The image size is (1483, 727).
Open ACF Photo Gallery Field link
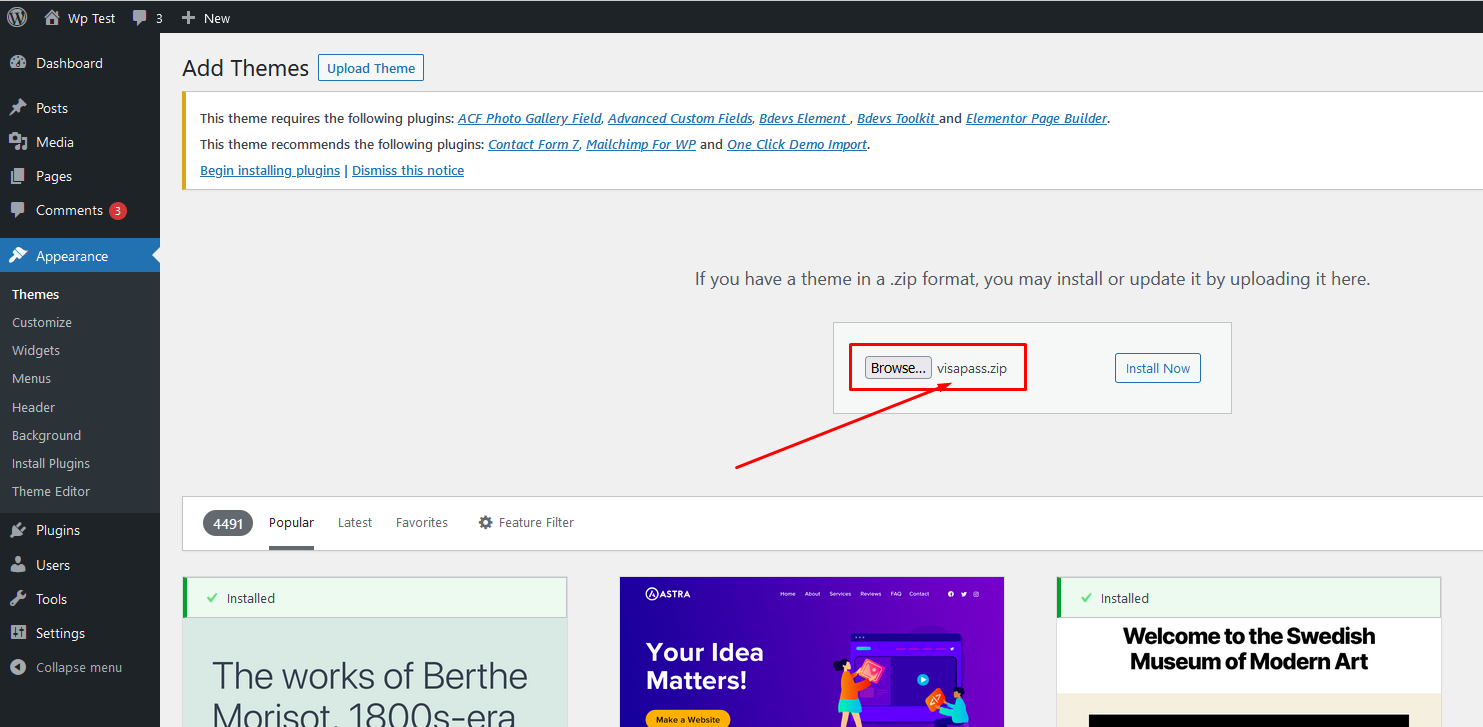530,118
